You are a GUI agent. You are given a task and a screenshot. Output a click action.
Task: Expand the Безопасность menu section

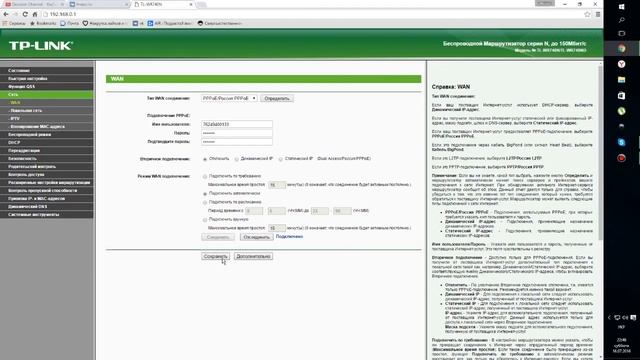pyautogui.click(x=47, y=158)
